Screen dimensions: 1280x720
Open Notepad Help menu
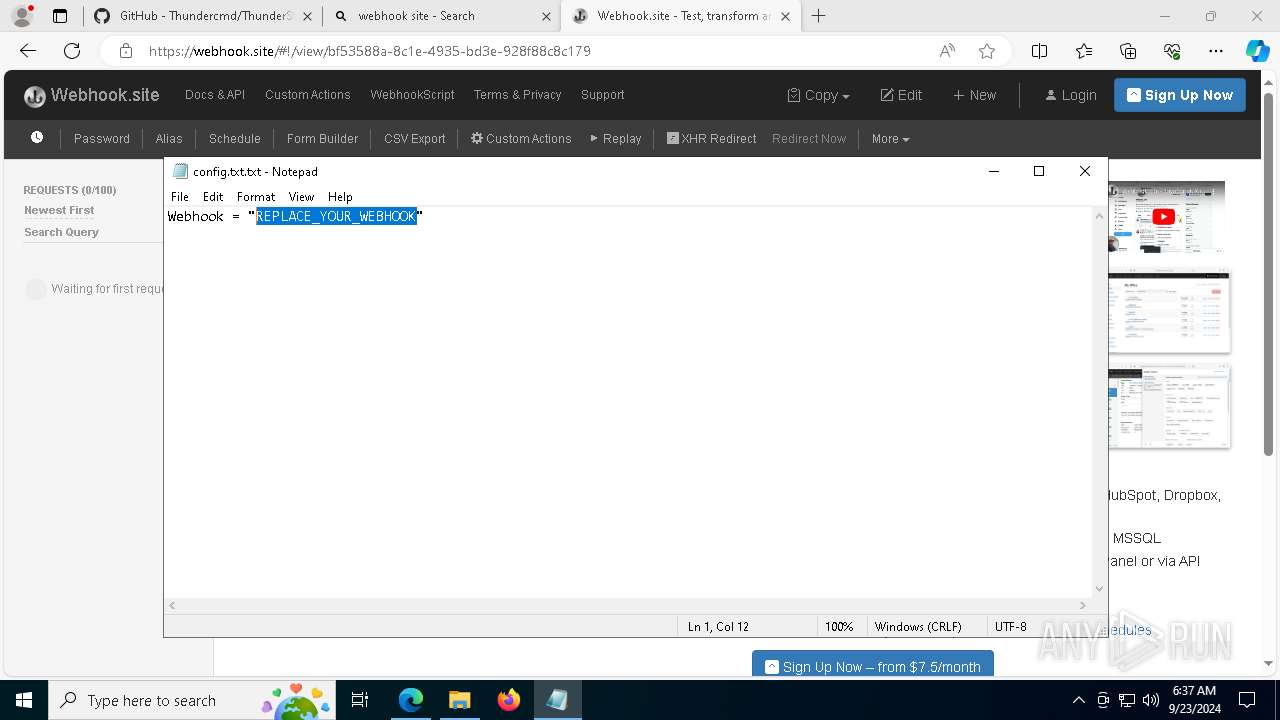coord(340,197)
